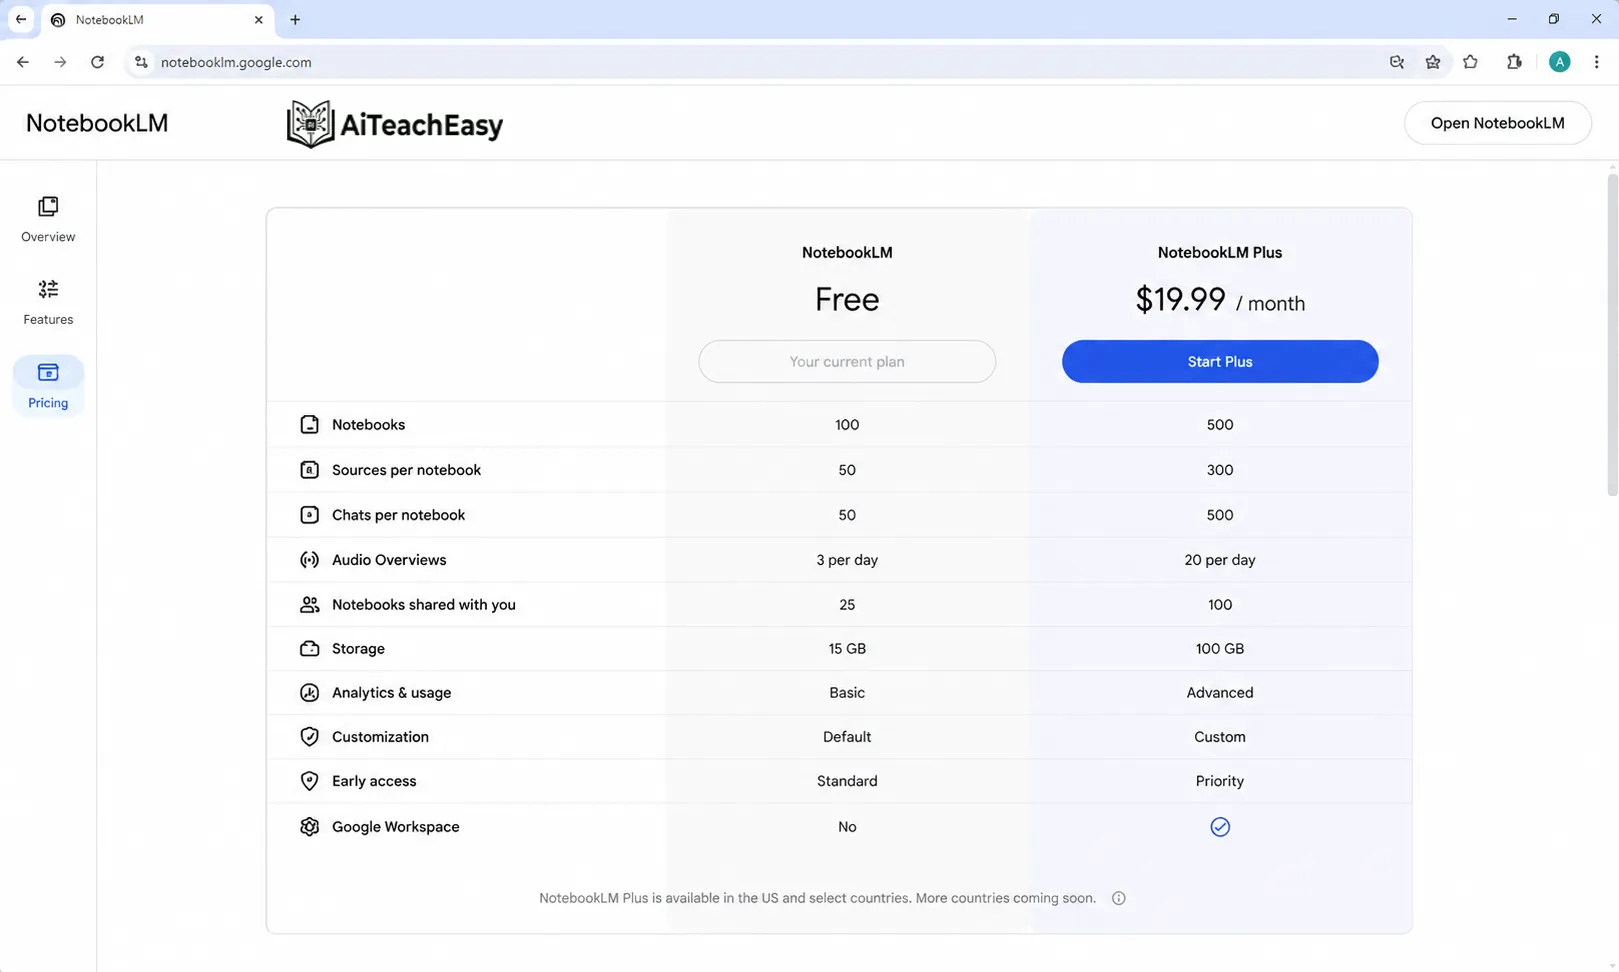The image size is (1619, 972).
Task: Click the NotebookLM header title
Action: pyautogui.click(x=97, y=123)
